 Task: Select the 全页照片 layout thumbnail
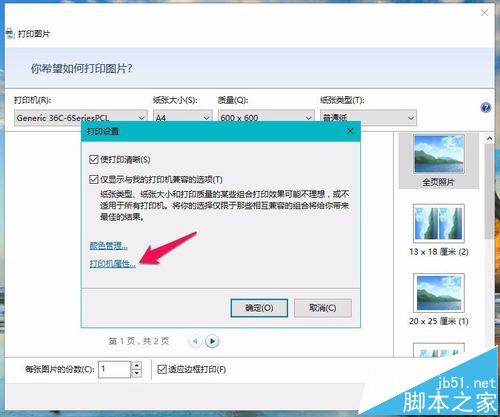[x=439, y=161]
